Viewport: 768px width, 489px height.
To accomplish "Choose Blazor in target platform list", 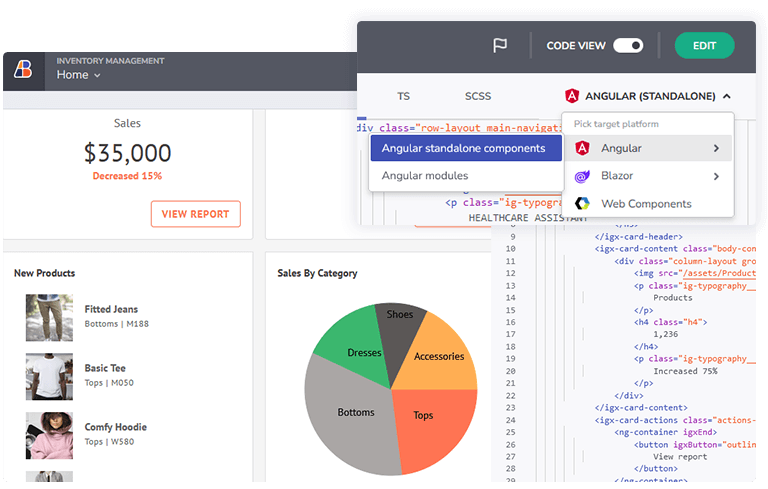I will [x=648, y=176].
